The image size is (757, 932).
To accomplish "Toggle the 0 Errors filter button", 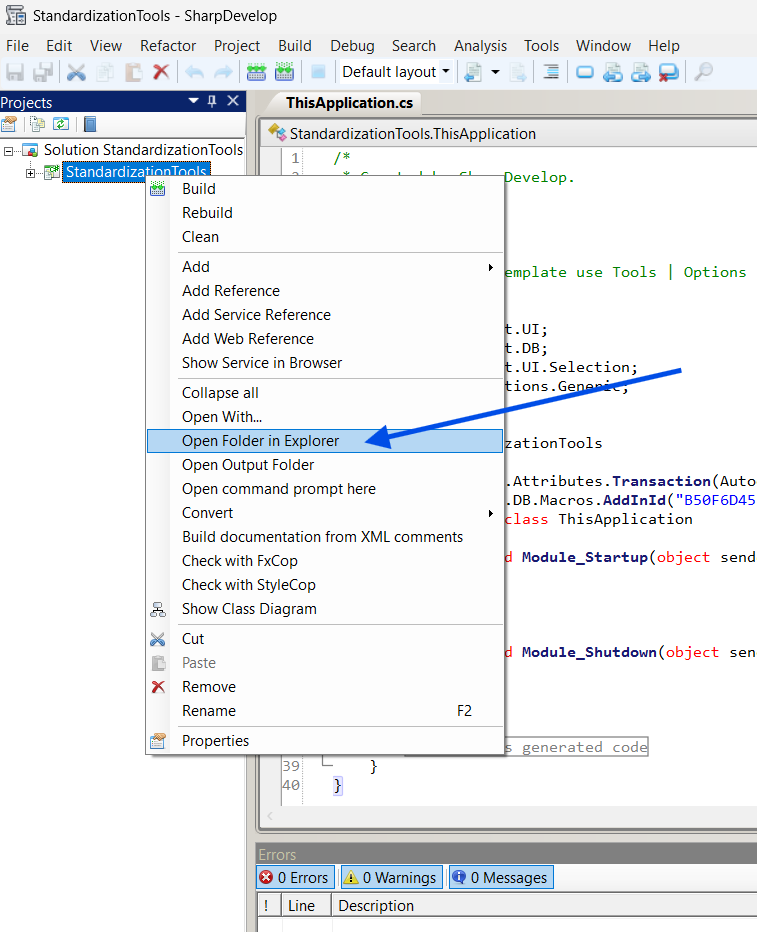I will click(295, 877).
